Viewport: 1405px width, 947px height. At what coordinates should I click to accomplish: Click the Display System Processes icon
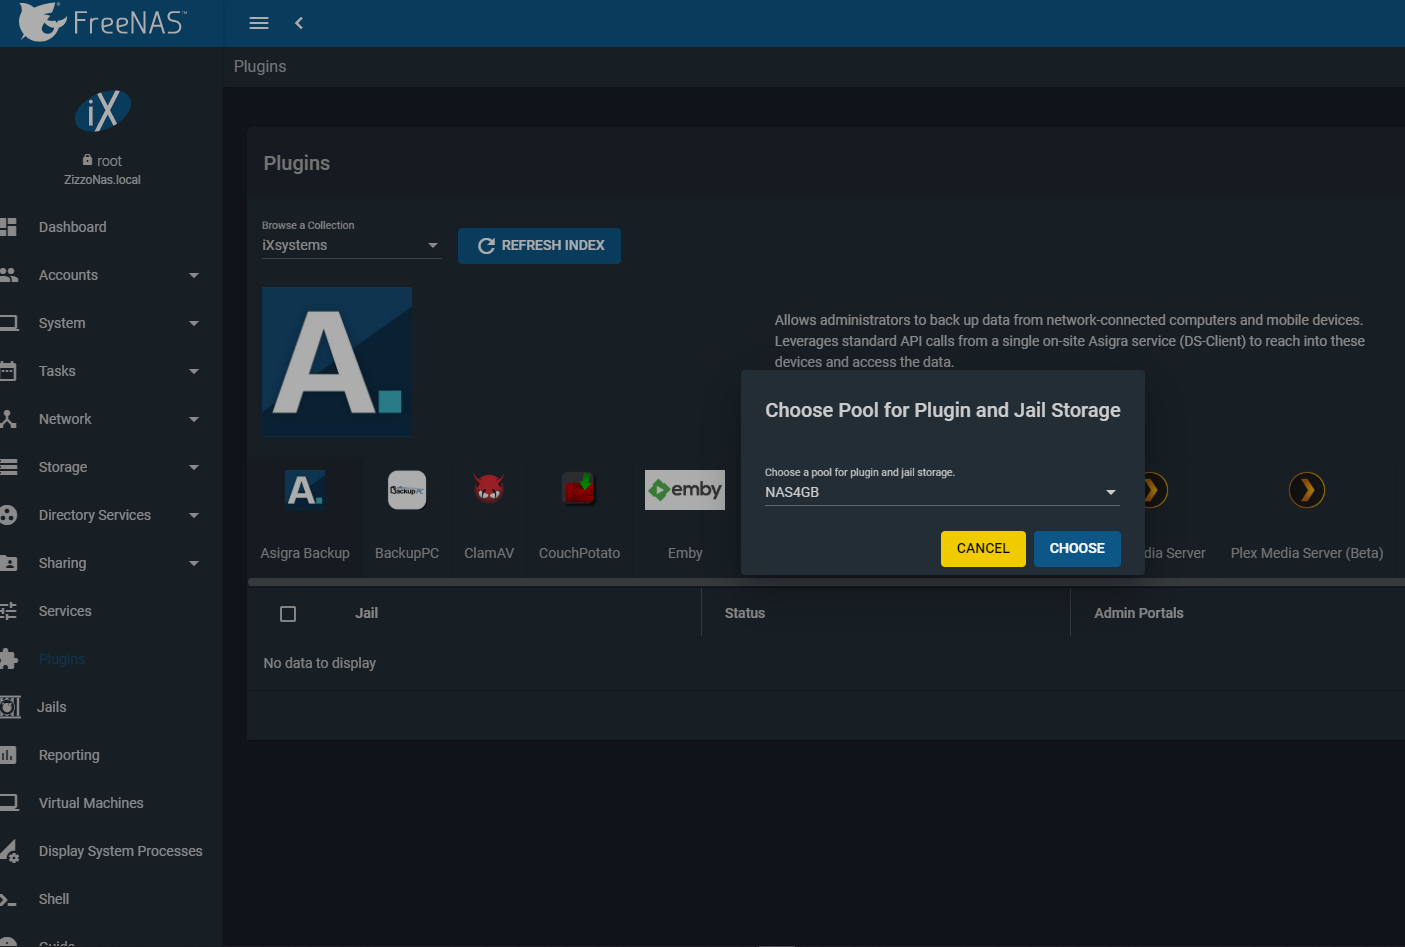(x=9, y=851)
